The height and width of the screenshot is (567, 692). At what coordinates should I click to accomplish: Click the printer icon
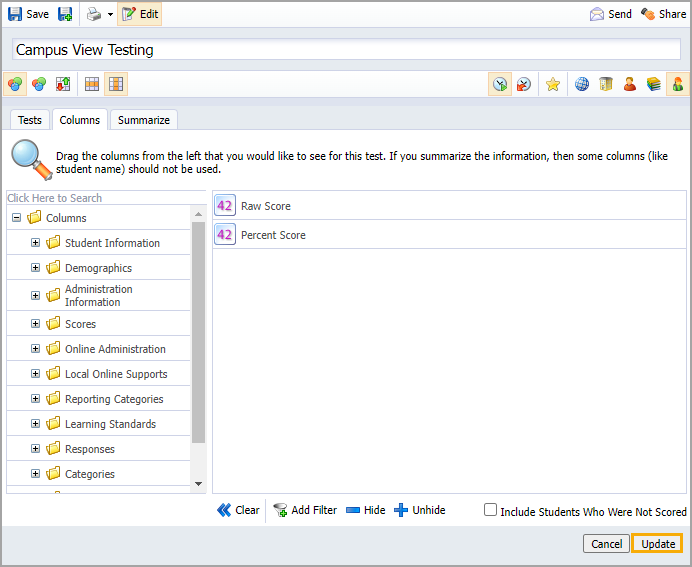(94, 14)
